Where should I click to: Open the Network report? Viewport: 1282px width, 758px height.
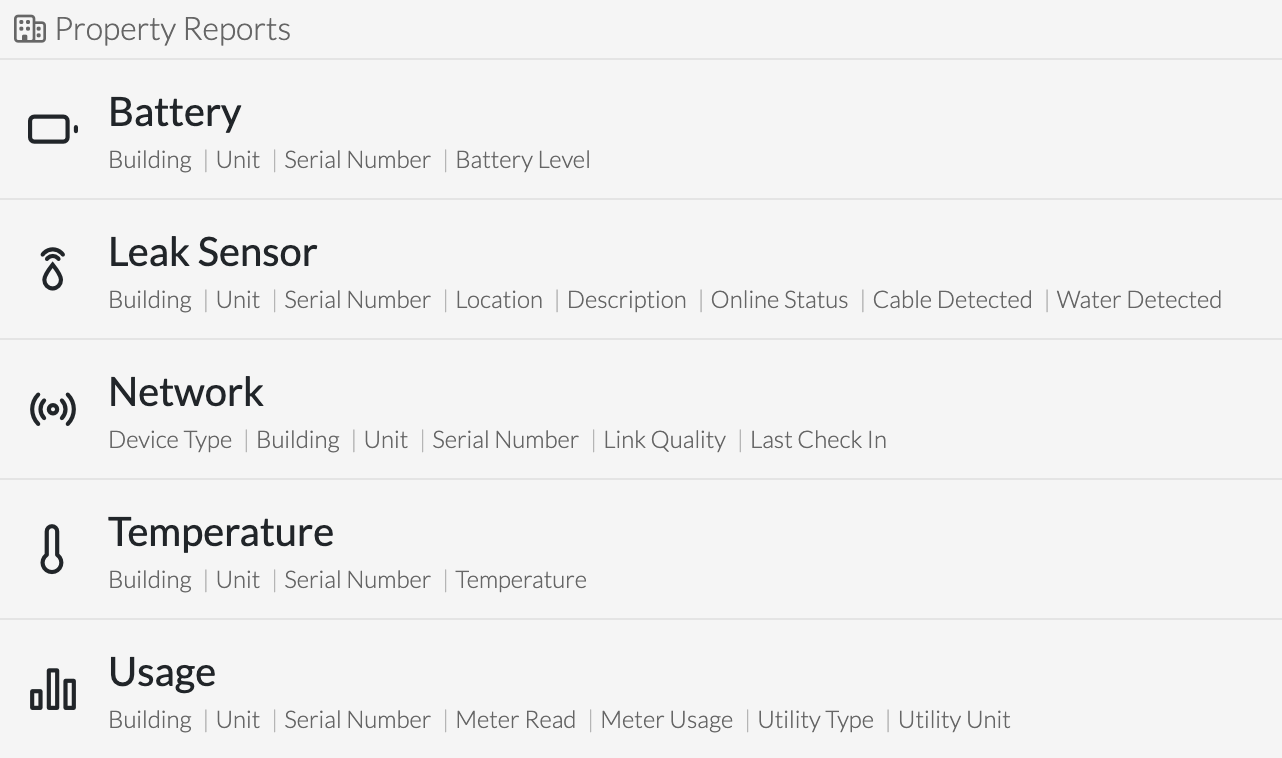pyautogui.click(x=641, y=410)
